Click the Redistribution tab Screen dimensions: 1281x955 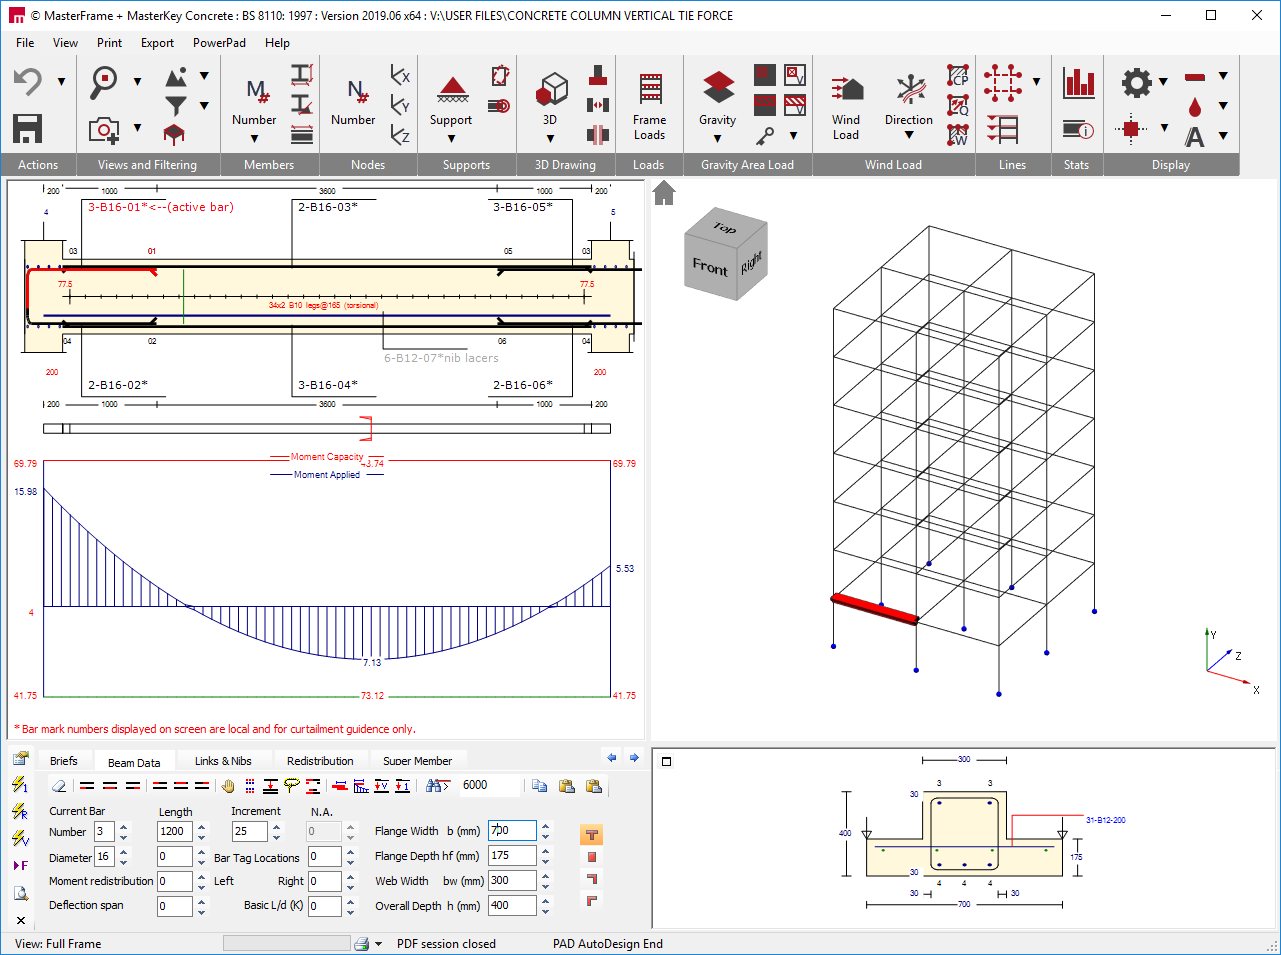pos(320,761)
